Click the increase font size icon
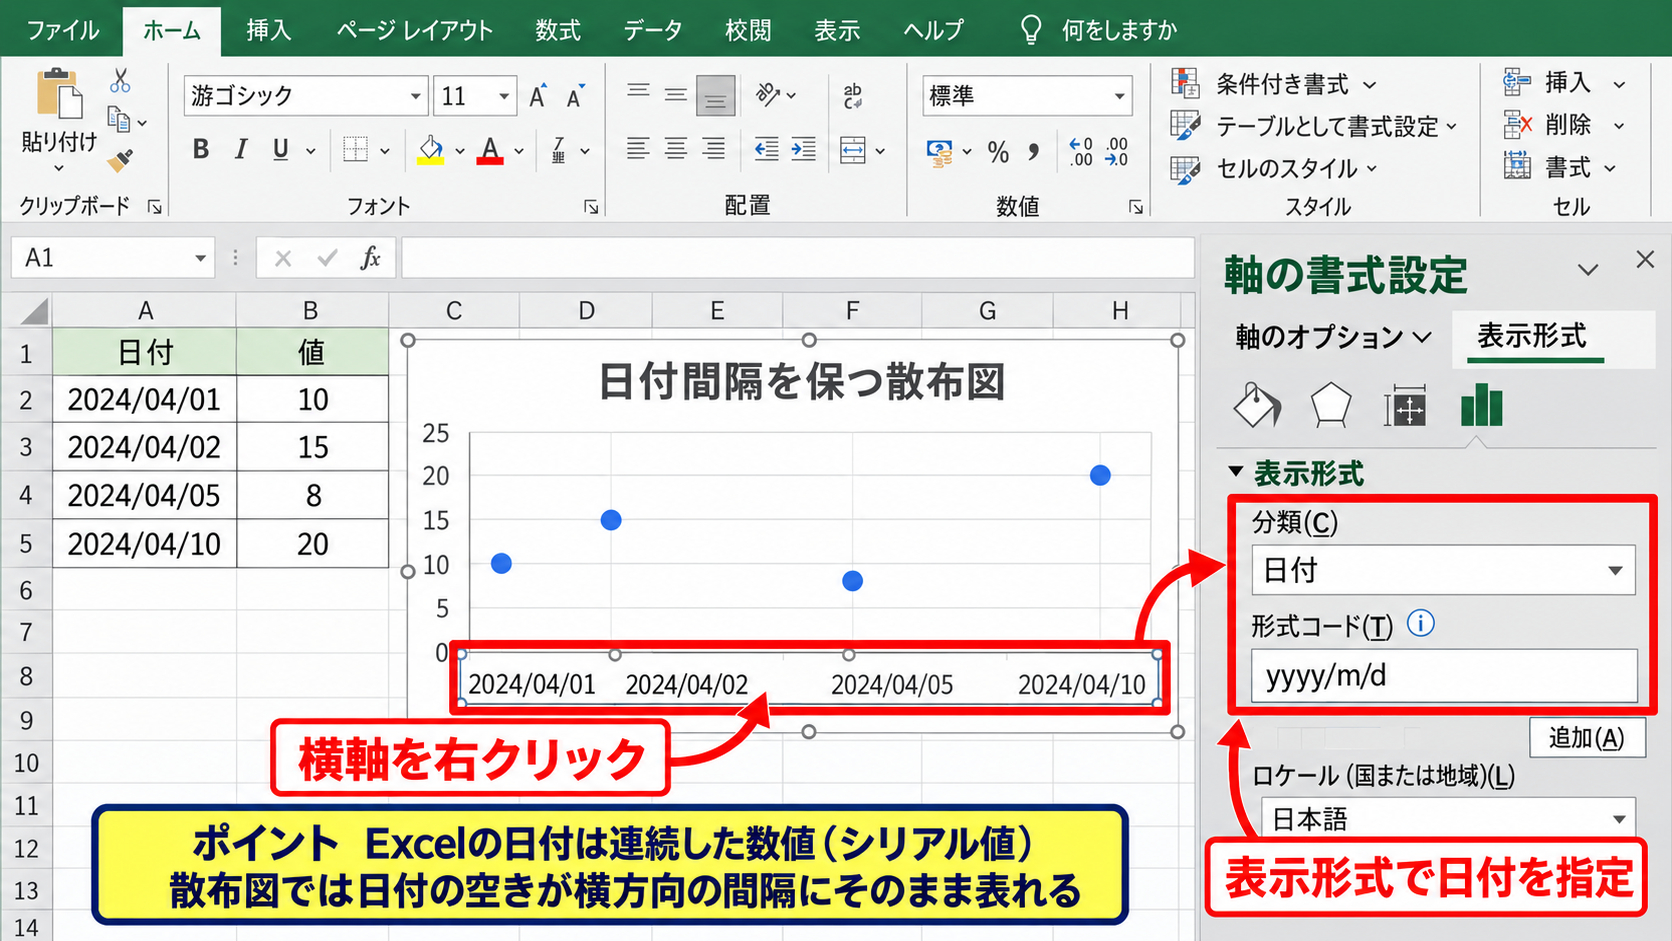The image size is (1672, 941). click(x=538, y=96)
